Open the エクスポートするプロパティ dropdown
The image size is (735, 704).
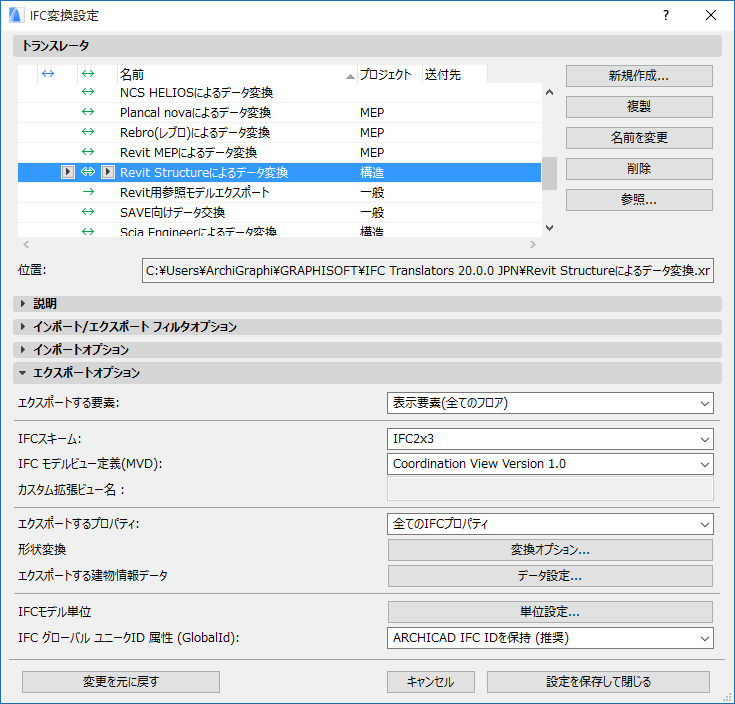(550, 524)
